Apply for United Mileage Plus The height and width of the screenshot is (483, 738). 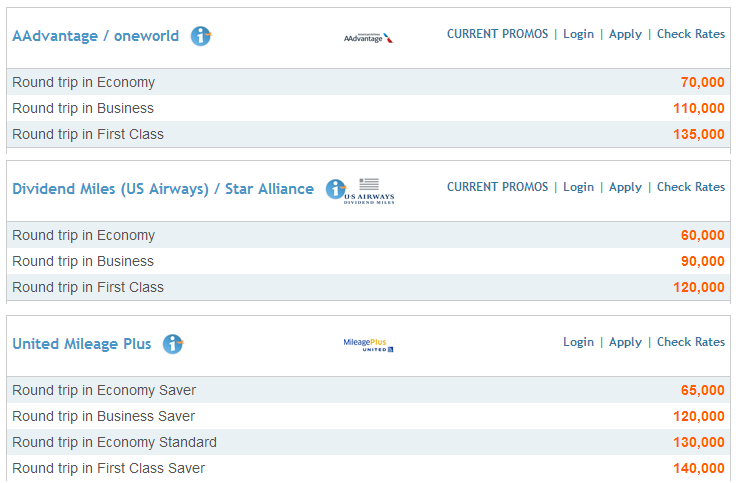[625, 342]
